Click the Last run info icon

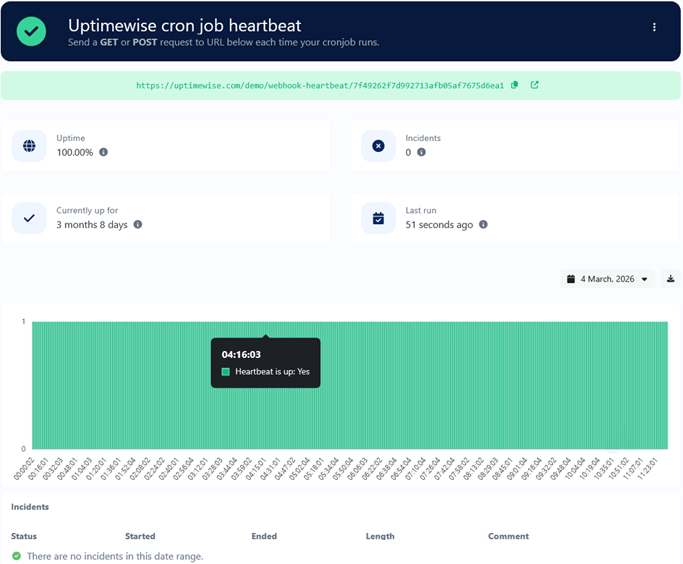click(483, 224)
